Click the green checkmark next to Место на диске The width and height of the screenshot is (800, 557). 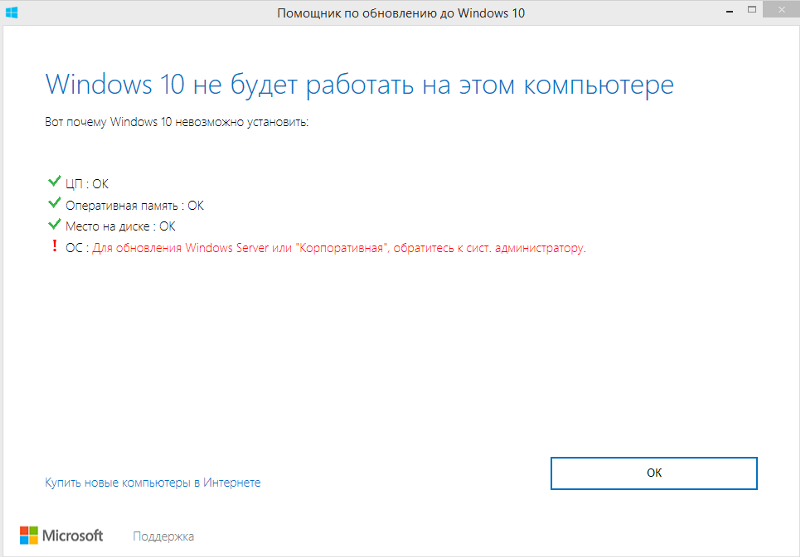point(54,224)
